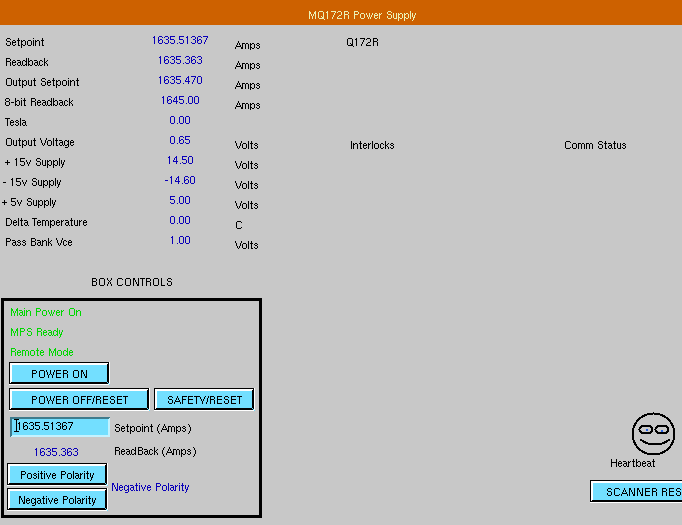Screen dimensions: 682x525
Task: Click the POWER ON button
Action: tap(59, 374)
